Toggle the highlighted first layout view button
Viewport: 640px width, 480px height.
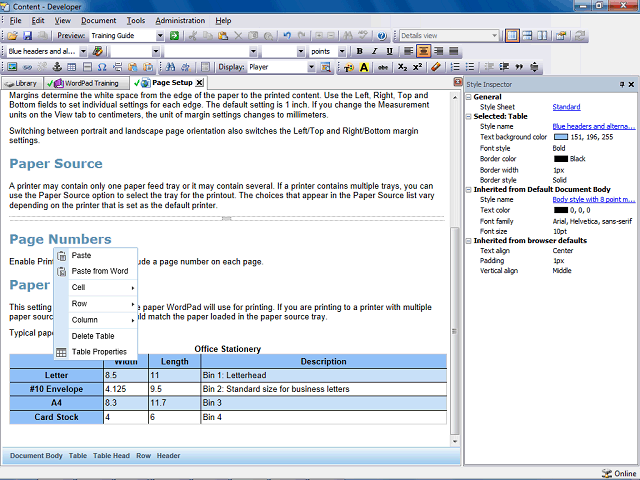pos(512,36)
